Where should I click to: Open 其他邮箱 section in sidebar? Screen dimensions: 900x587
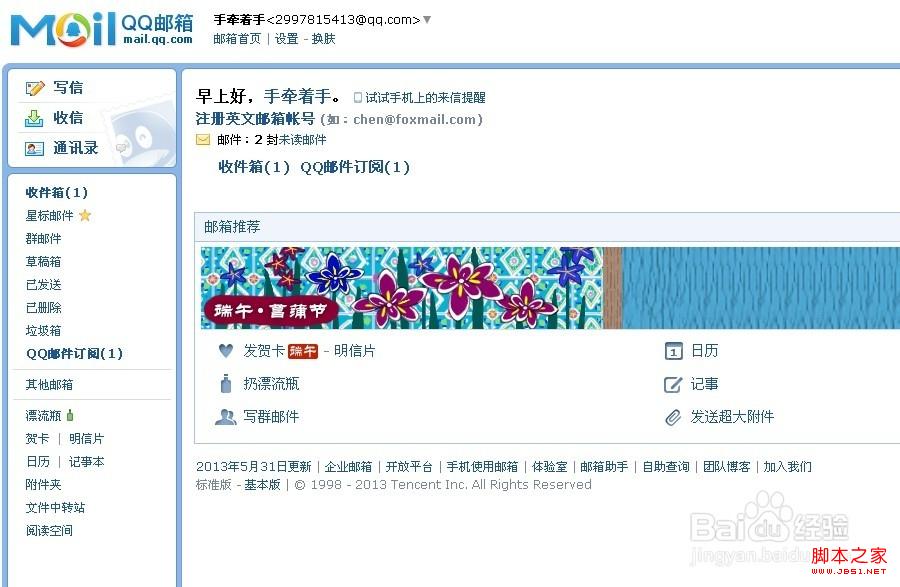pos(49,384)
